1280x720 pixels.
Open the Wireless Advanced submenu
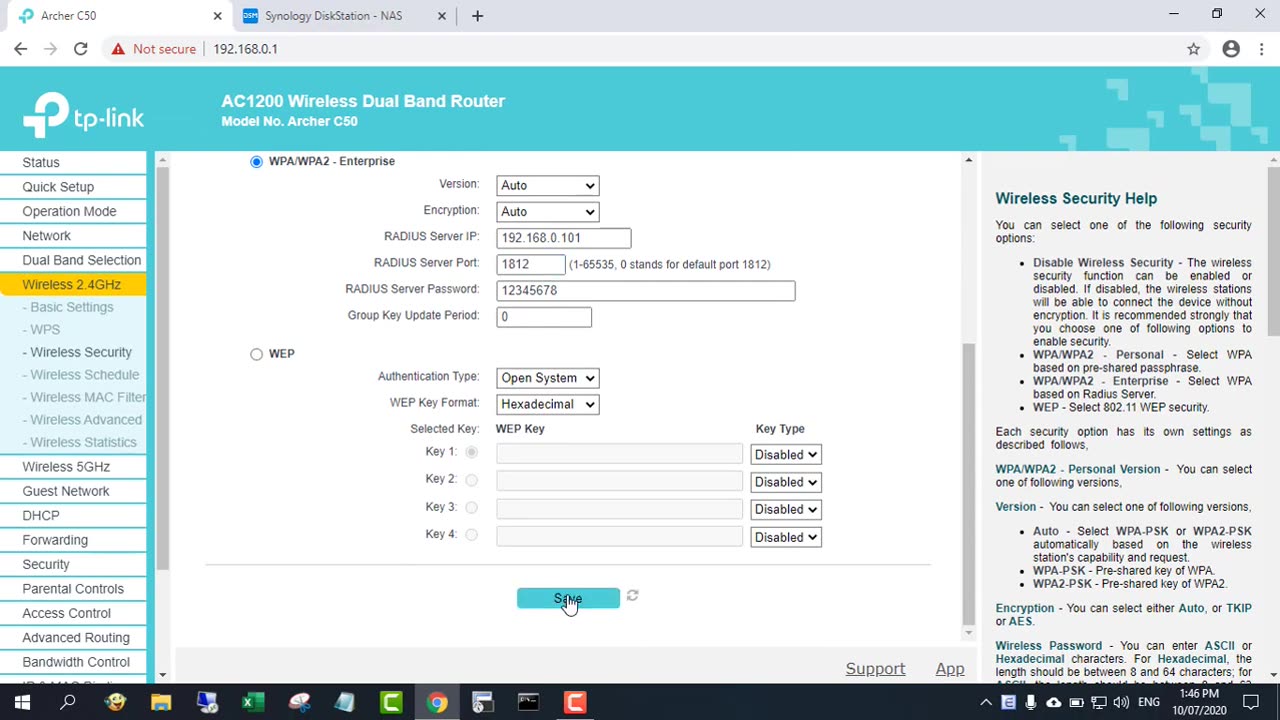click(83, 420)
